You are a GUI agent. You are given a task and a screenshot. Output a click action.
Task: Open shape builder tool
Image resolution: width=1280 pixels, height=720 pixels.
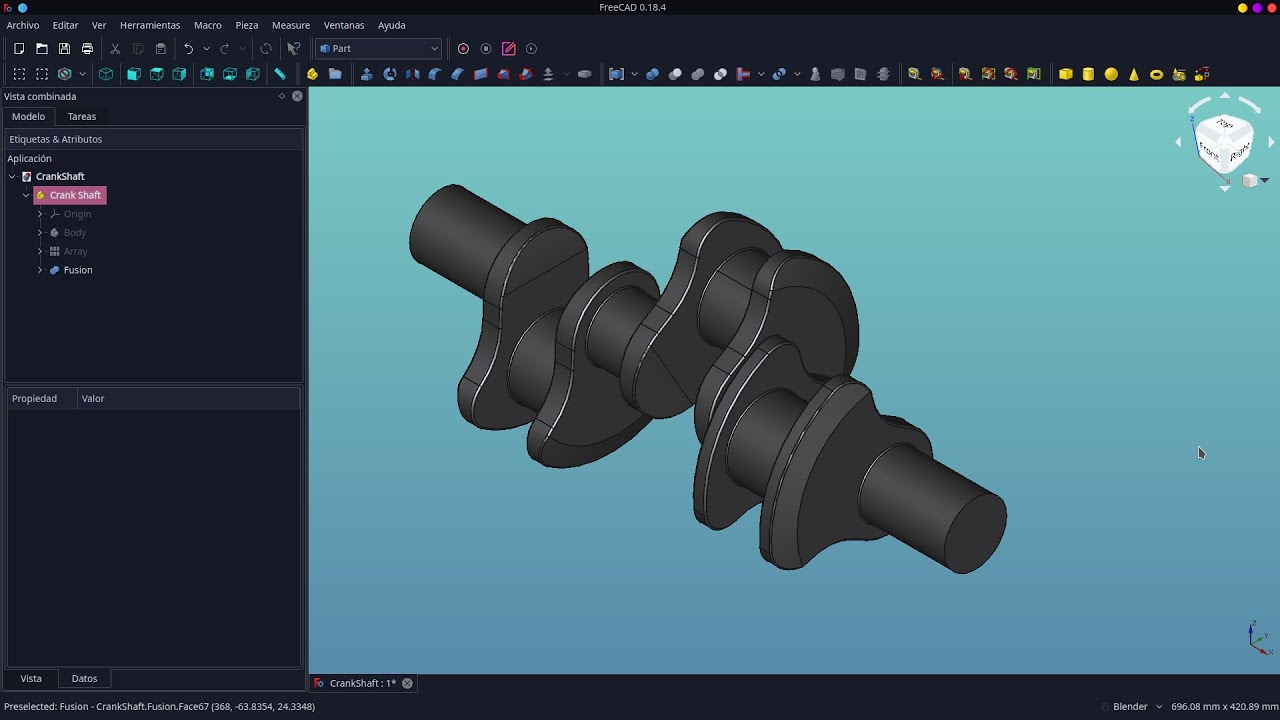point(1202,74)
